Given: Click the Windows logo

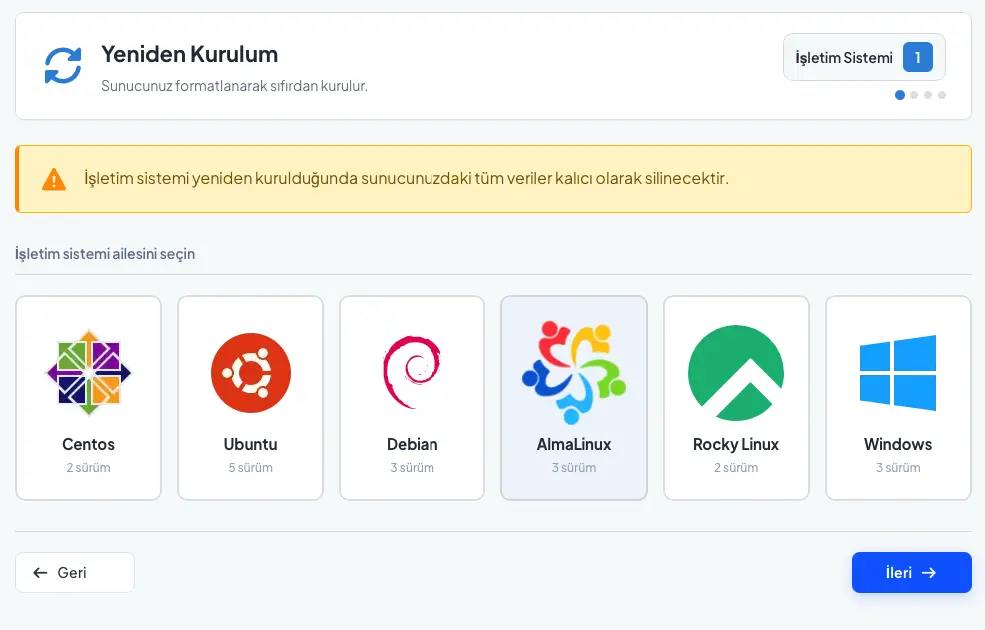Looking at the screenshot, I should 897,373.
